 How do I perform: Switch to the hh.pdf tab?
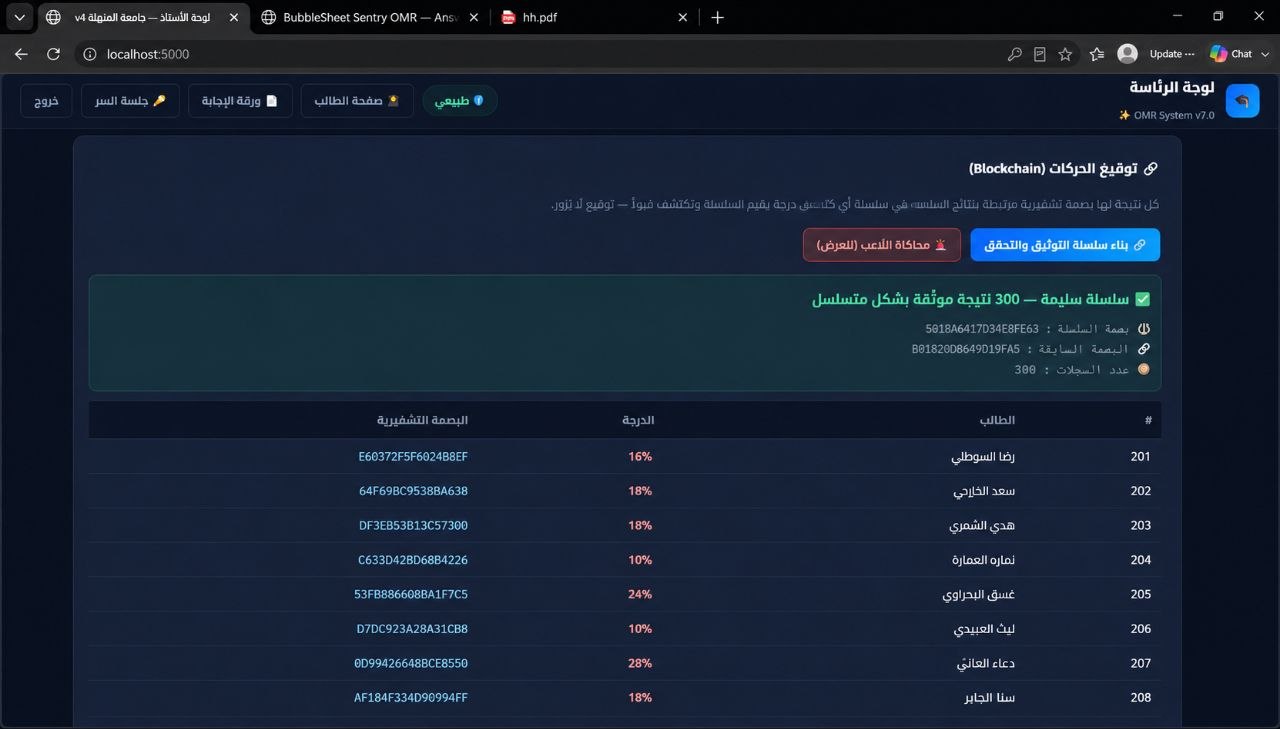(x=595, y=17)
